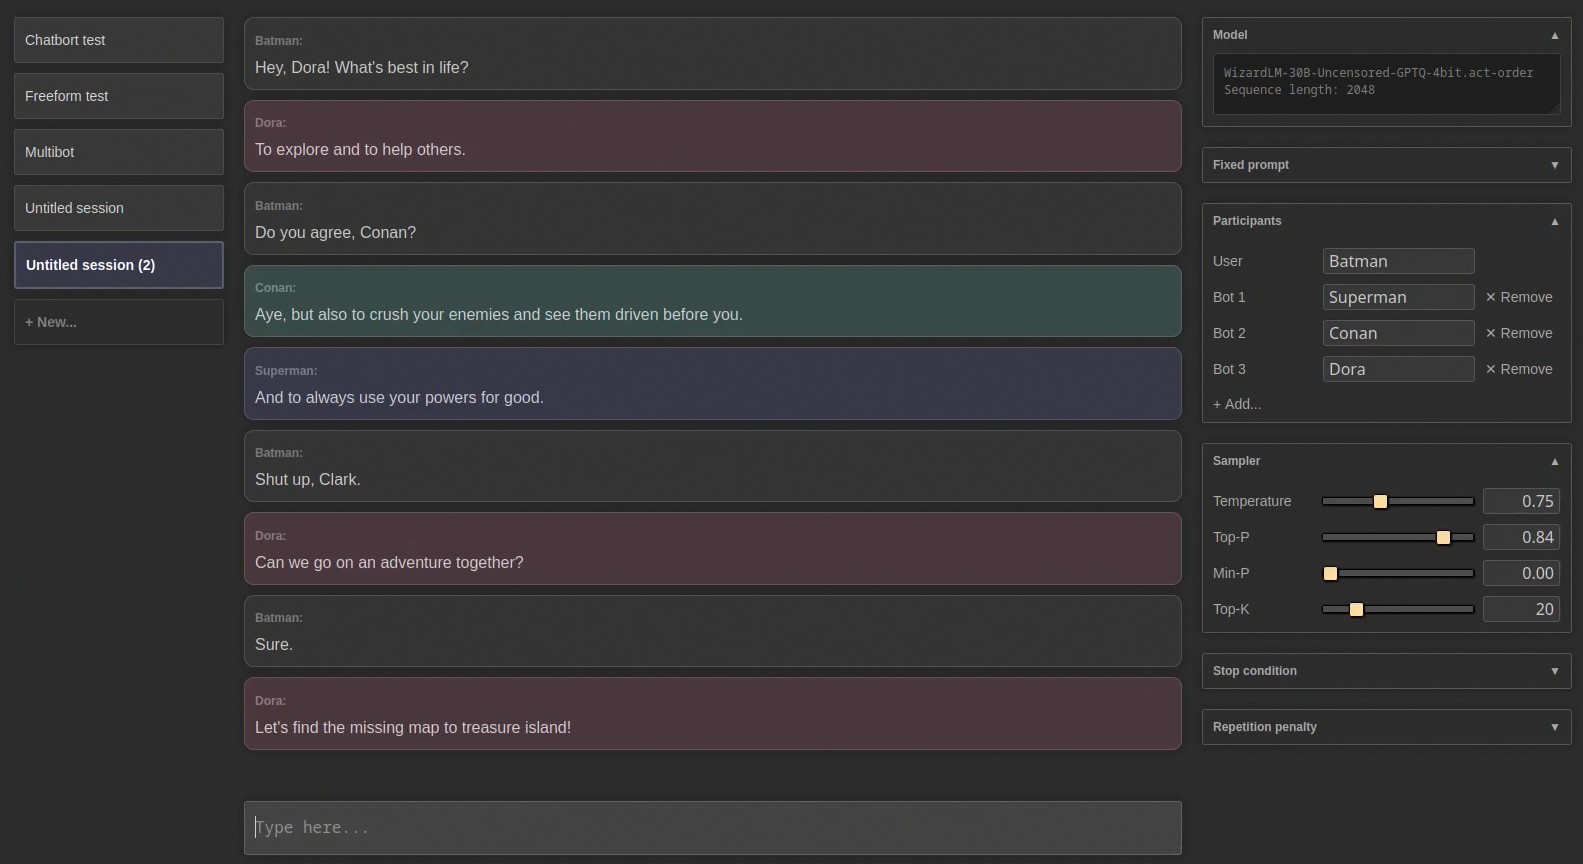Screen dimensions: 1583x864
Task: Collapse the Participants panel
Action: tap(1554, 221)
